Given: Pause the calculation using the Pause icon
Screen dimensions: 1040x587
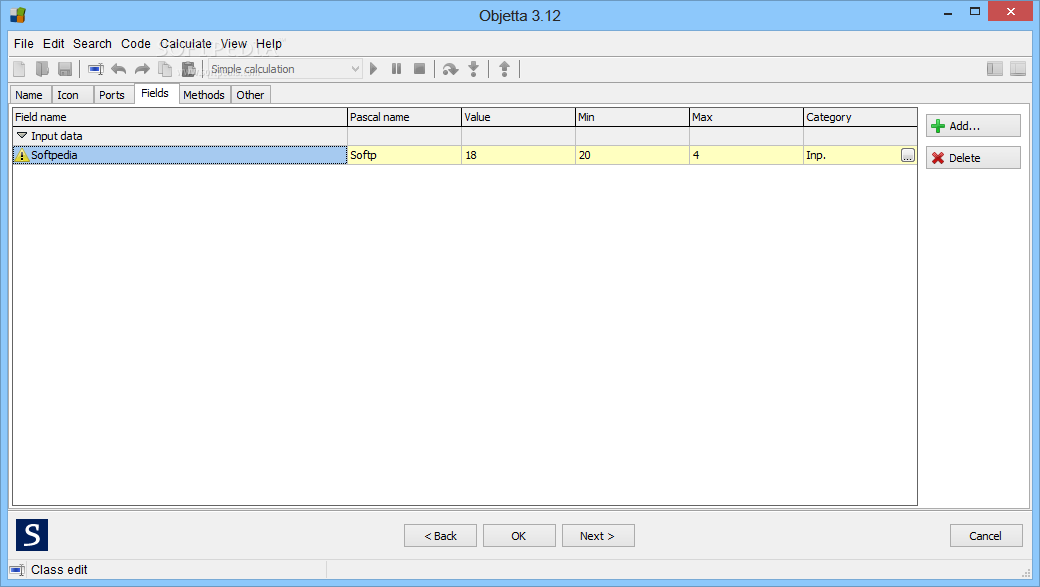Looking at the screenshot, I should point(397,69).
